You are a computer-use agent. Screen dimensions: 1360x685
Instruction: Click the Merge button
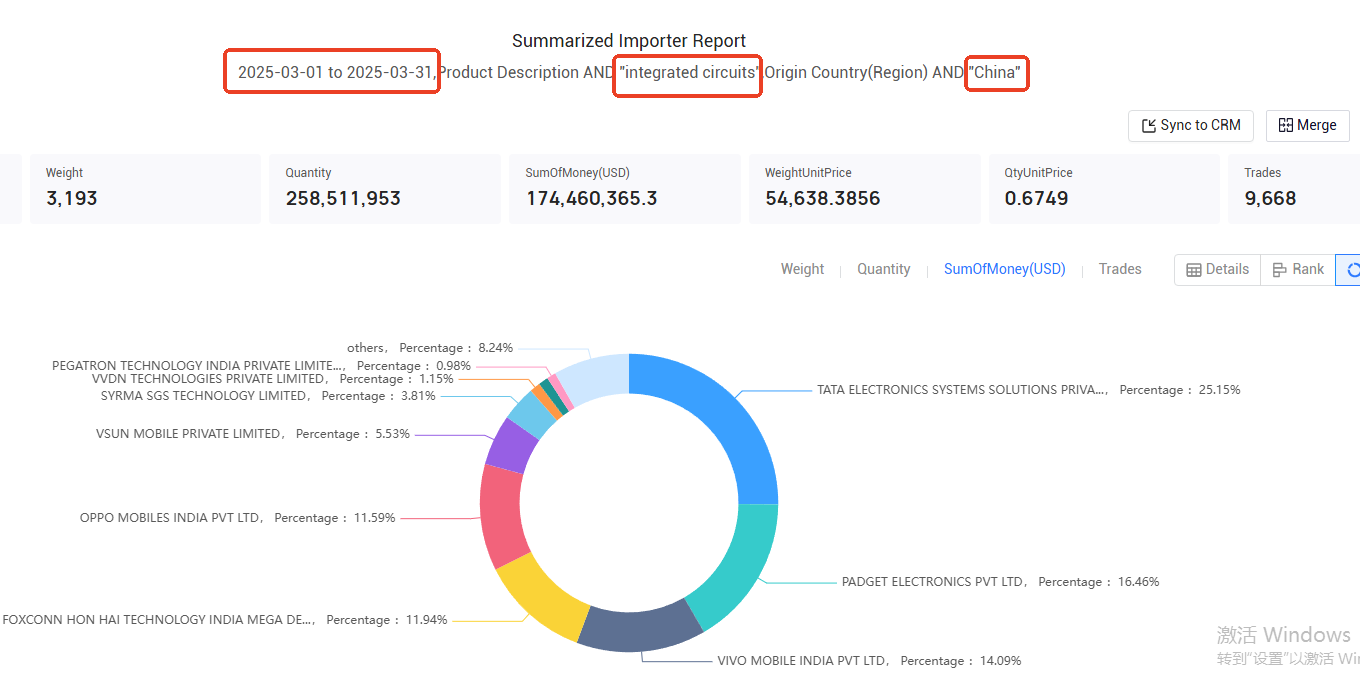(x=1307, y=125)
